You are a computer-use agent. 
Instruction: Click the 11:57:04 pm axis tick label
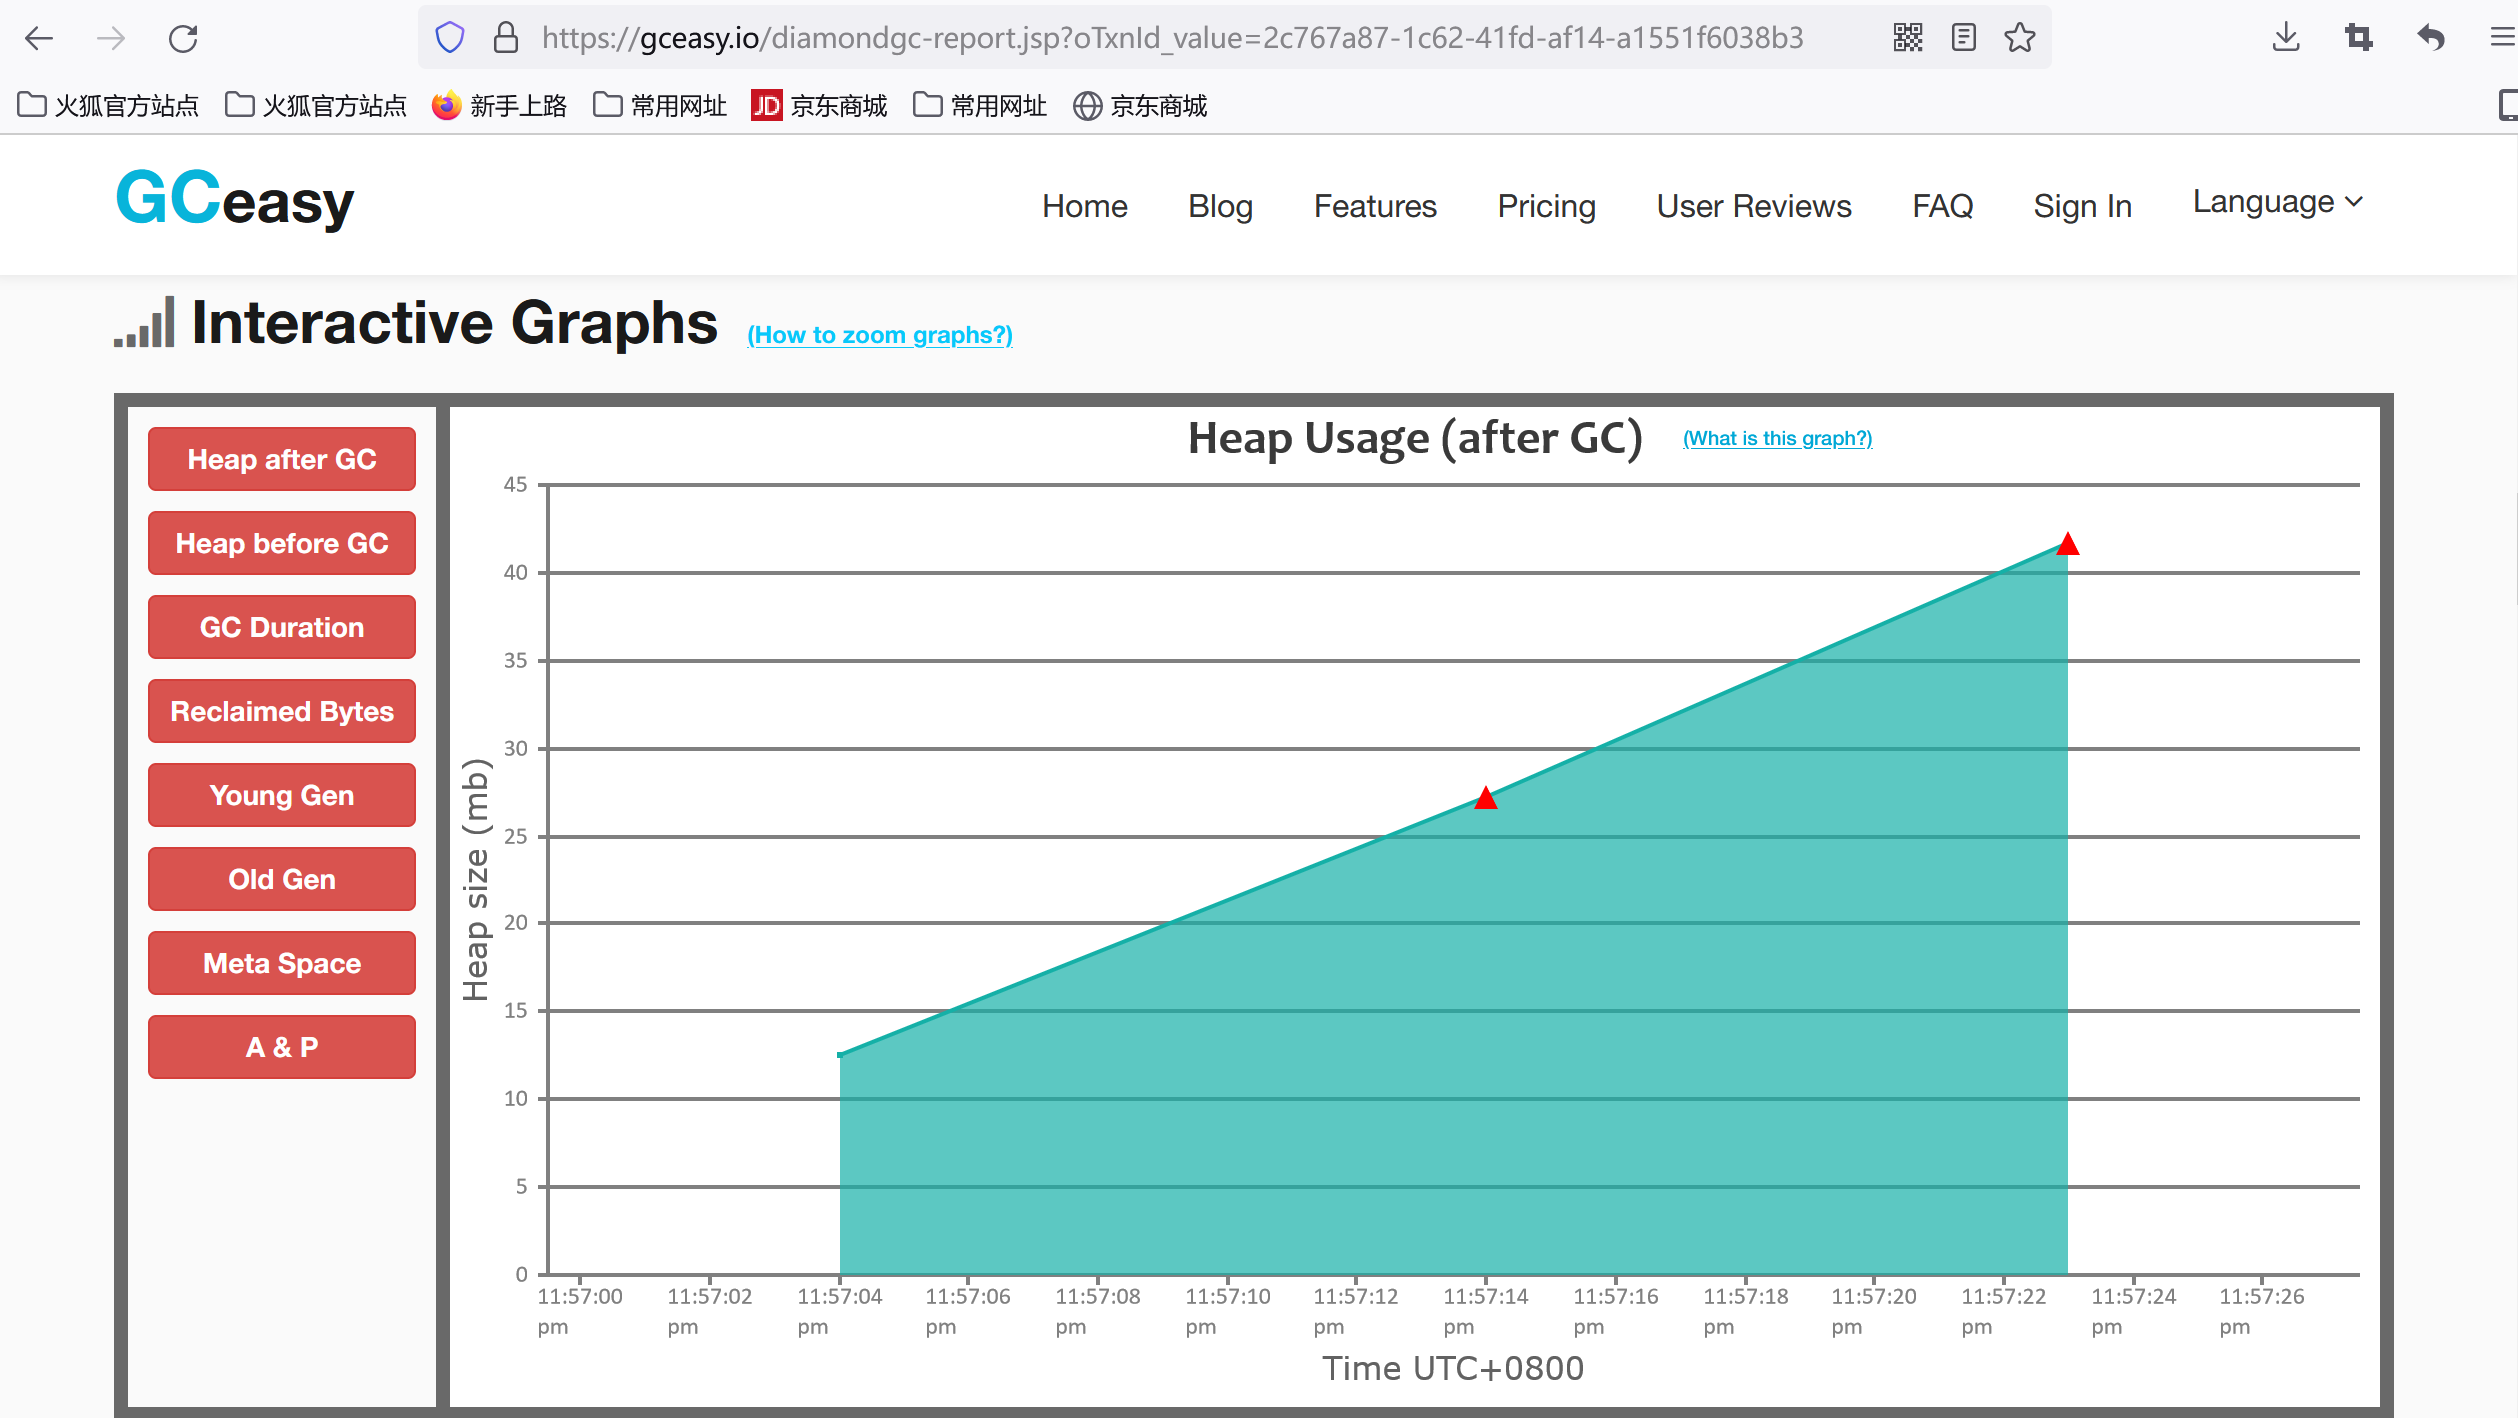coord(839,1311)
